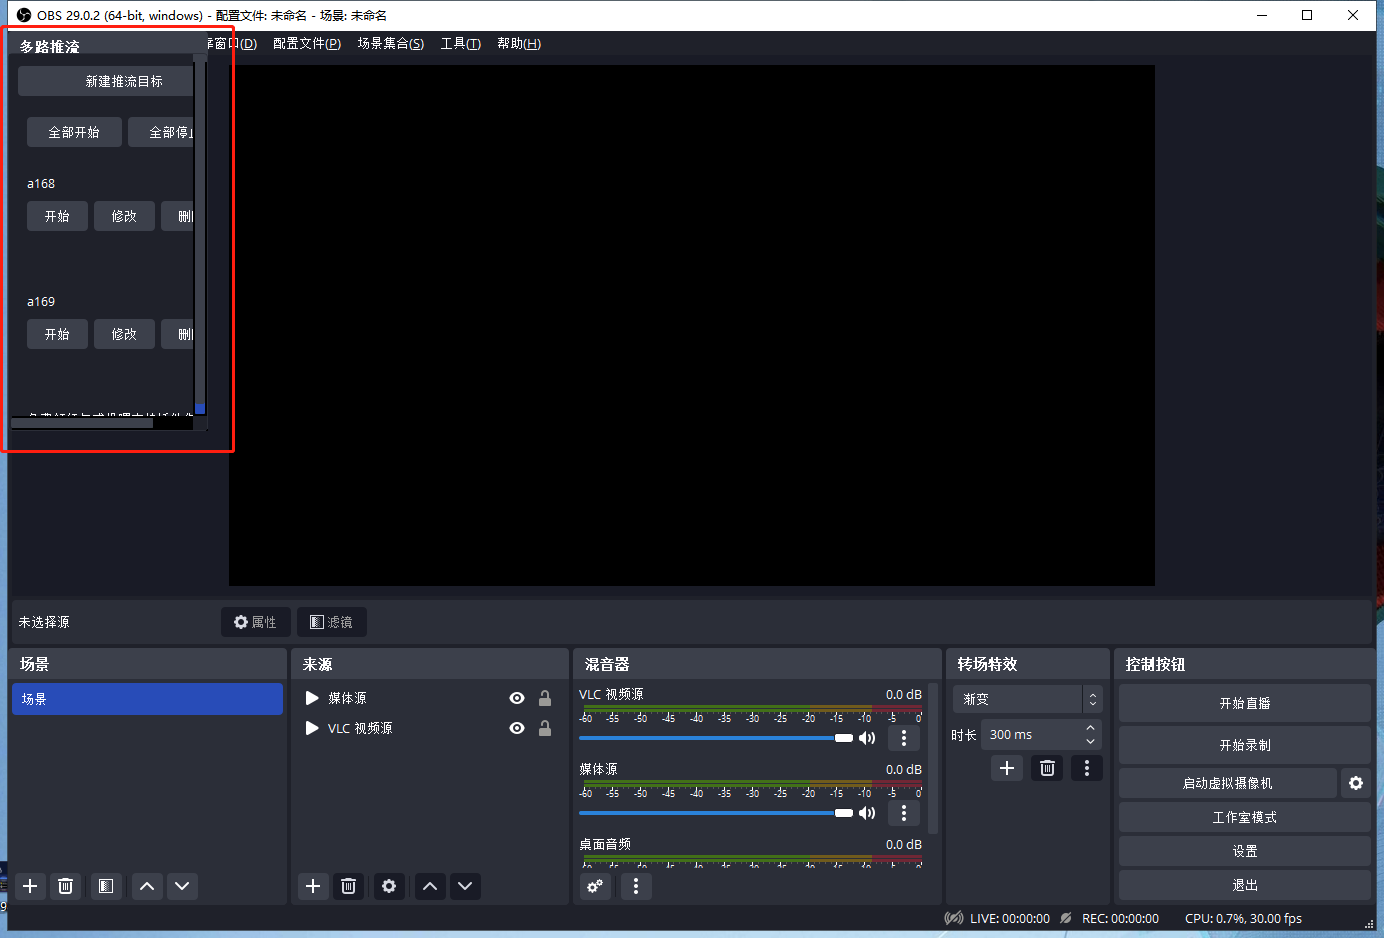Remove transition with the trash icon

click(1047, 768)
